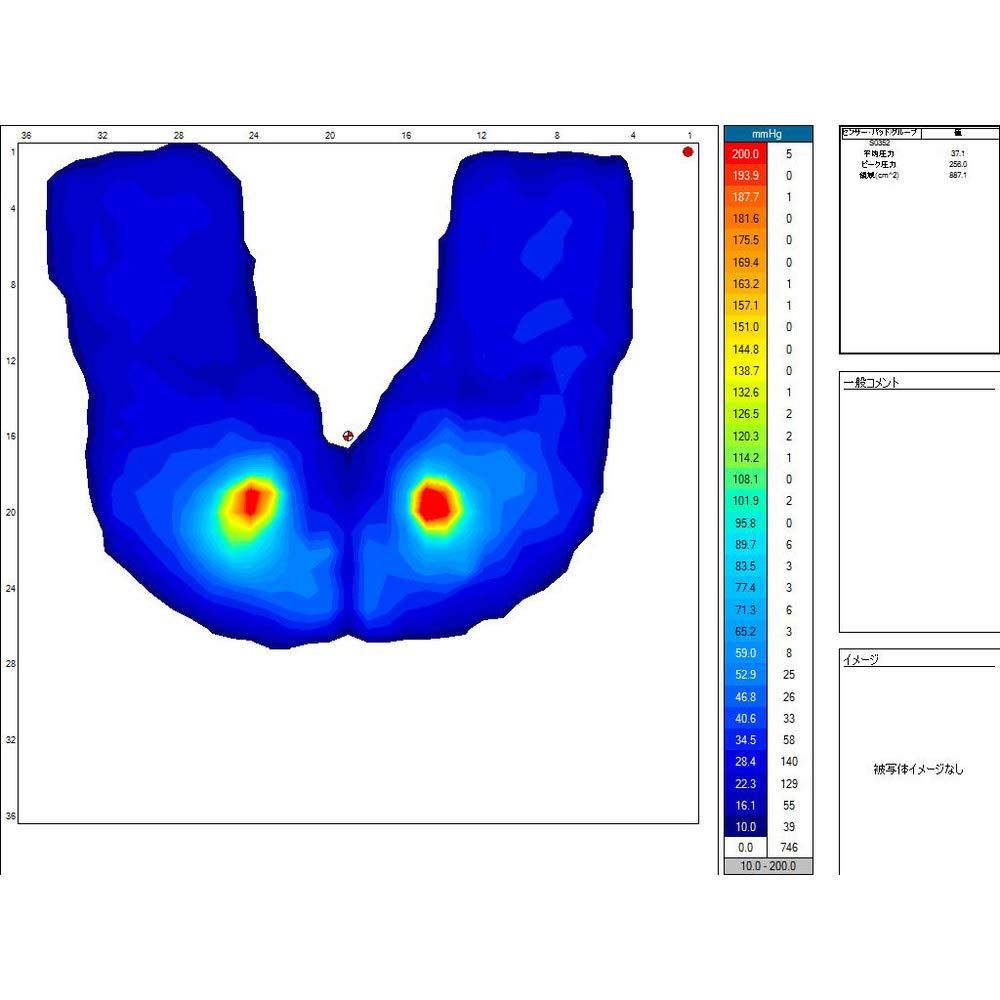
Task: Click the left red peak pressure hotspot
Action: pos(251,498)
